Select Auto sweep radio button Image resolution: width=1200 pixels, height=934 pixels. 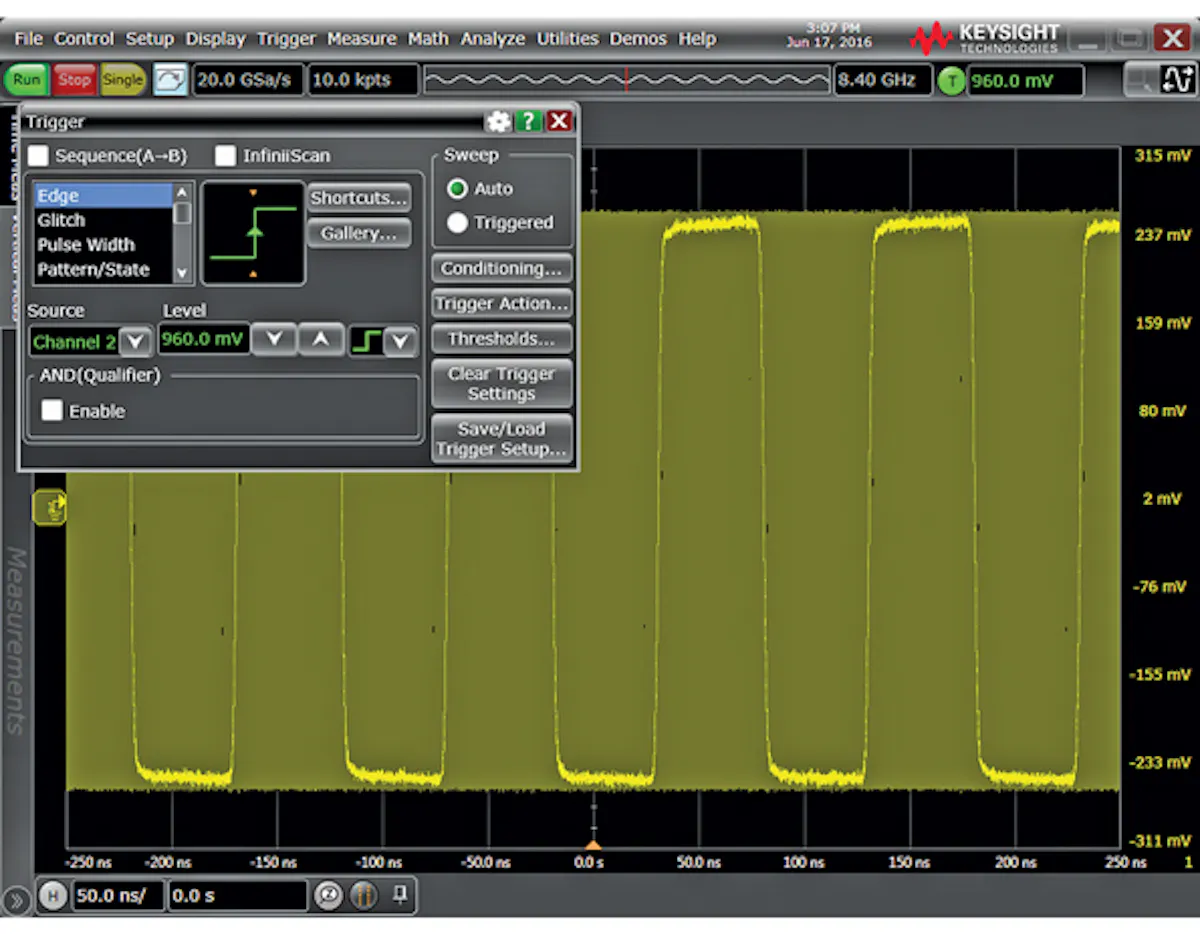[458, 189]
